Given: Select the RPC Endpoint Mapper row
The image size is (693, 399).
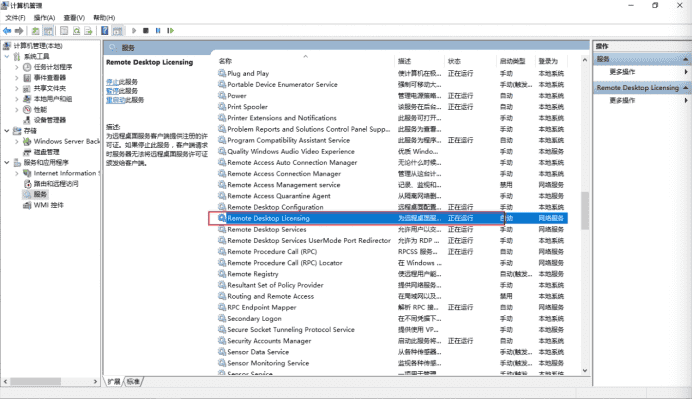Looking at the screenshot, I should [392, 307].
